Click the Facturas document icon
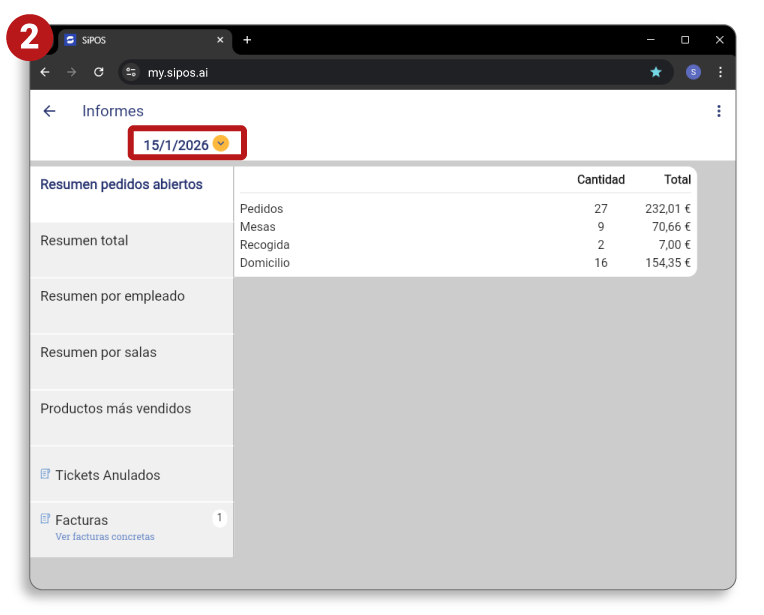Viewport: 764px width, 615px height. point(45,519)
